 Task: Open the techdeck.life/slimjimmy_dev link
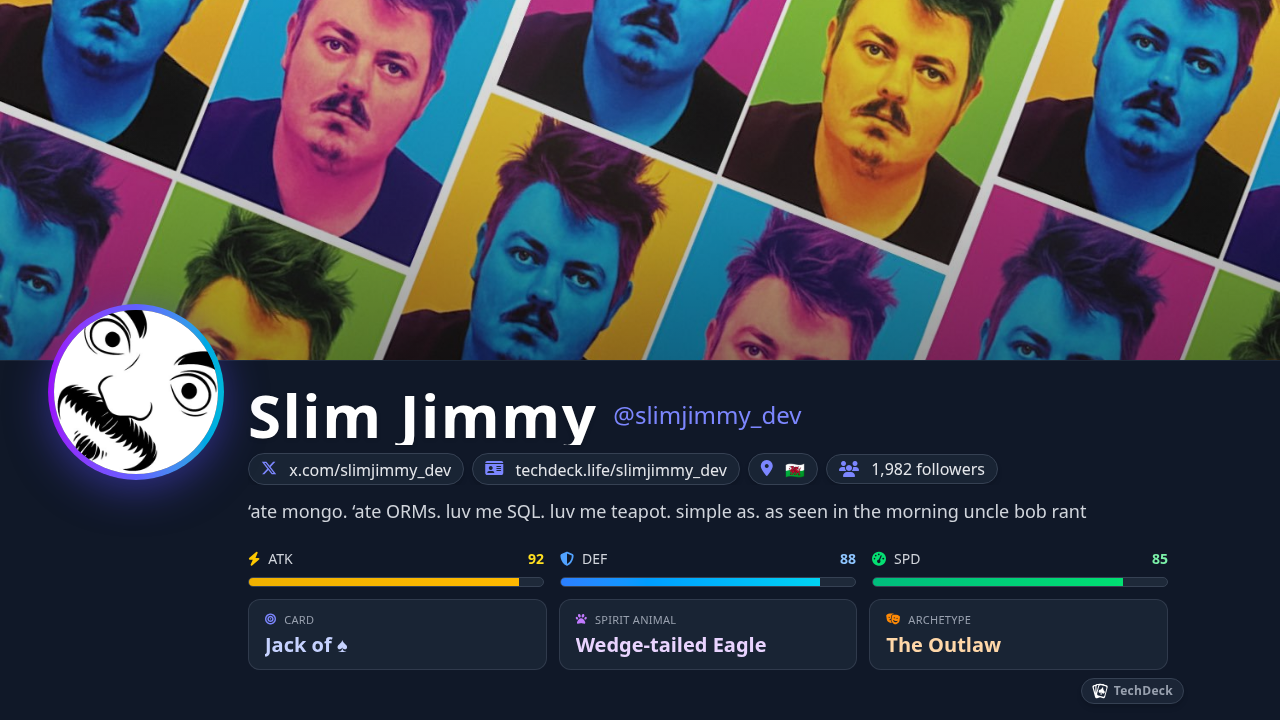[606, 469]
